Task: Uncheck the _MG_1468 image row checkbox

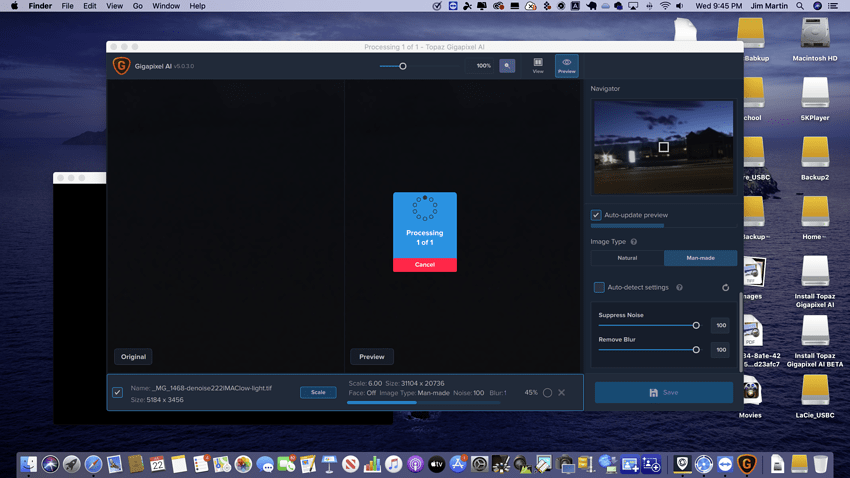Action: [x=118, y=392]
